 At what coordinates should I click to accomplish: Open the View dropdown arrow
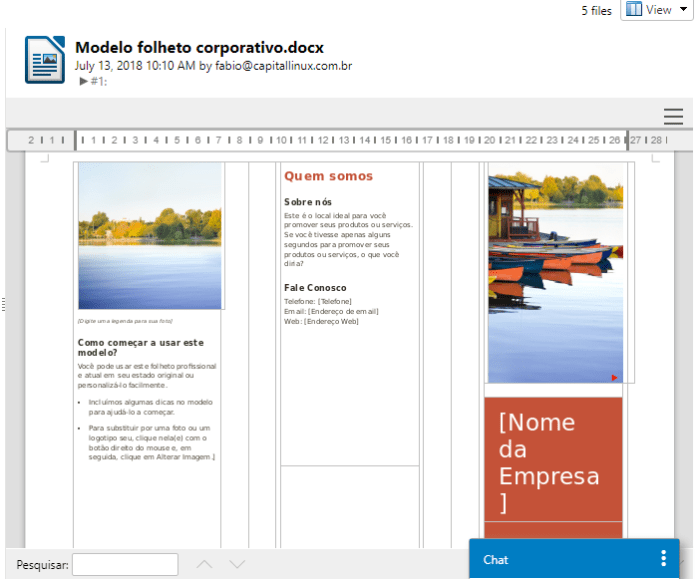pos(684,10)
